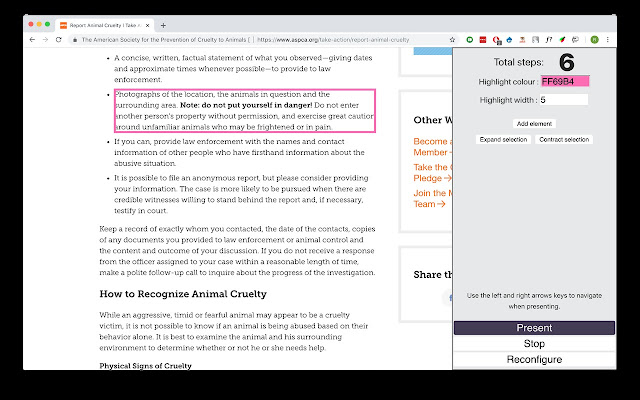The image size is (640, 400).
Task: Click the blue circular arrow extension icon
Action: click(509, 40)
